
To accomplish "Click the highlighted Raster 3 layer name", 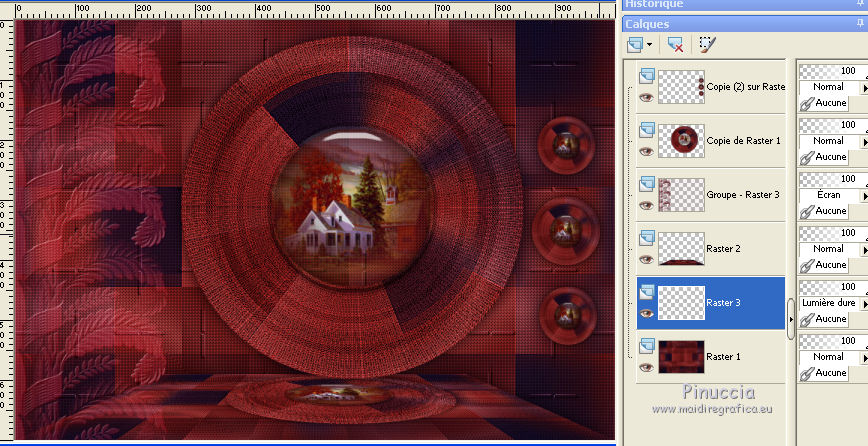I will point(724,303).
